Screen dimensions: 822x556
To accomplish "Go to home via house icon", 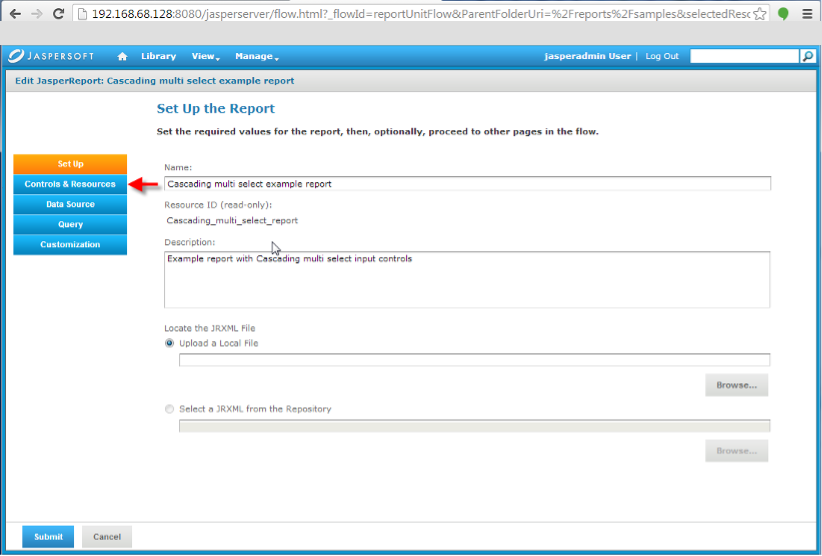I will 122,56.
